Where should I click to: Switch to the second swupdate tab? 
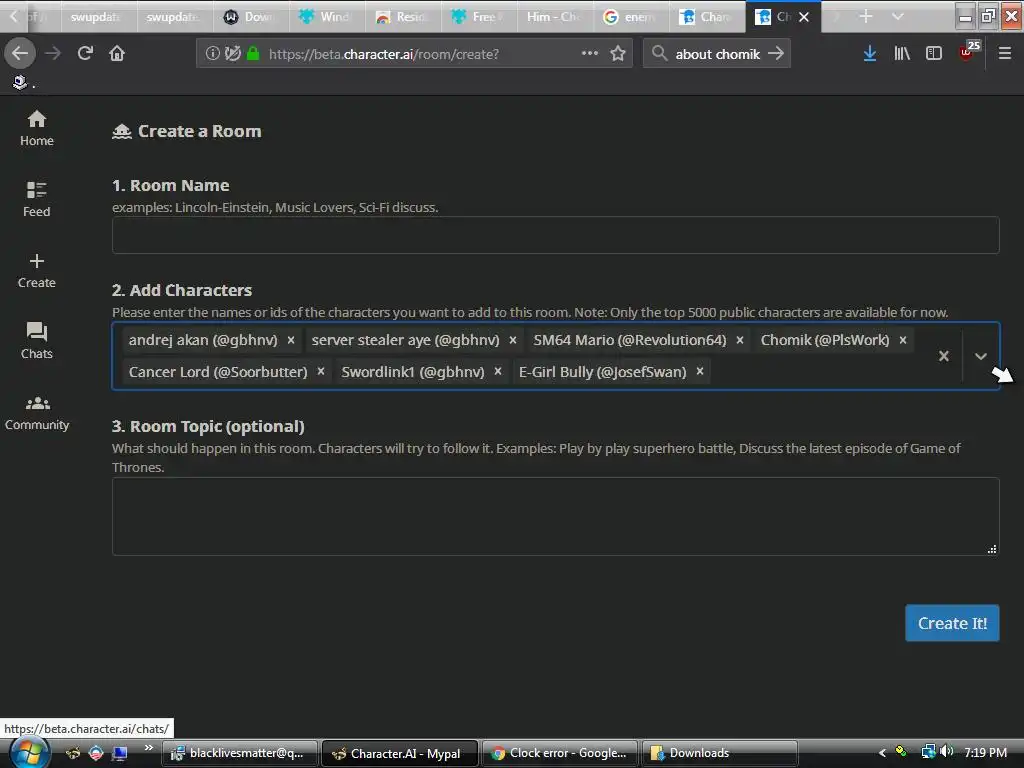175,17
